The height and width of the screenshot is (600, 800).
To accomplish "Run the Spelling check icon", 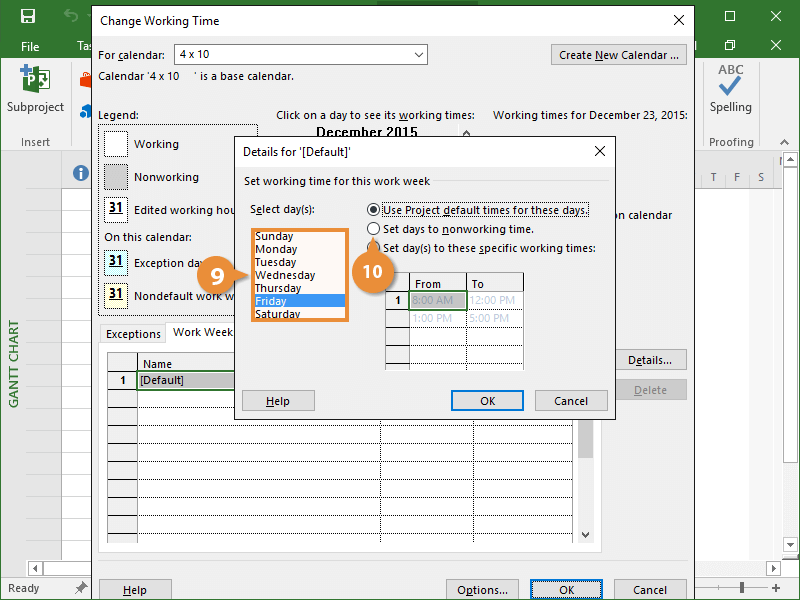I will 730,80.
